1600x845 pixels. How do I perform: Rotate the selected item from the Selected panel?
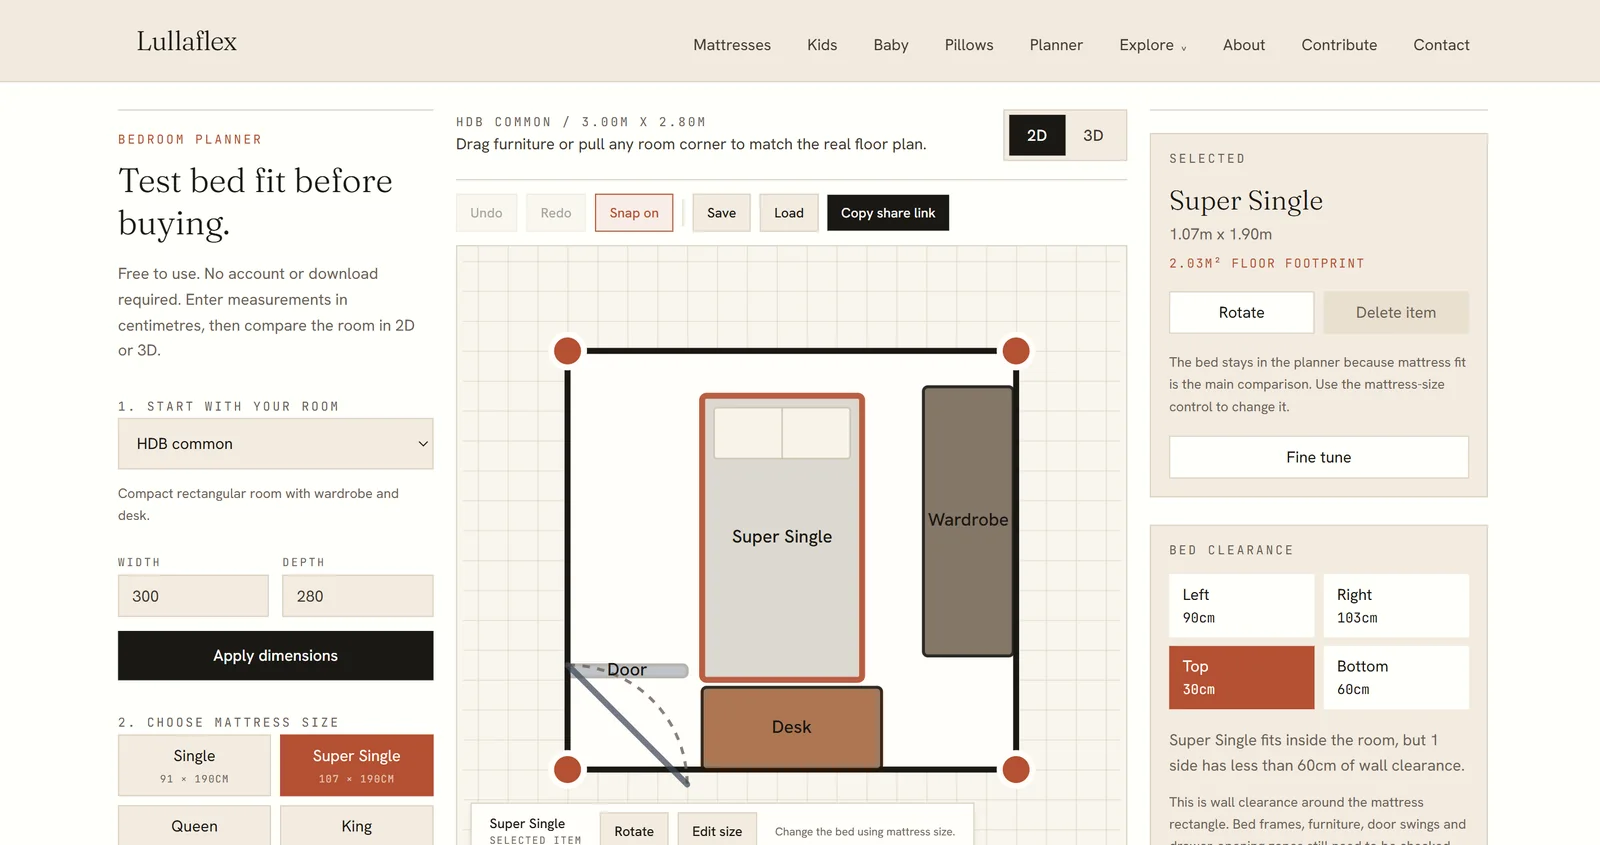pyautogui.click(x=1242, y=313)
